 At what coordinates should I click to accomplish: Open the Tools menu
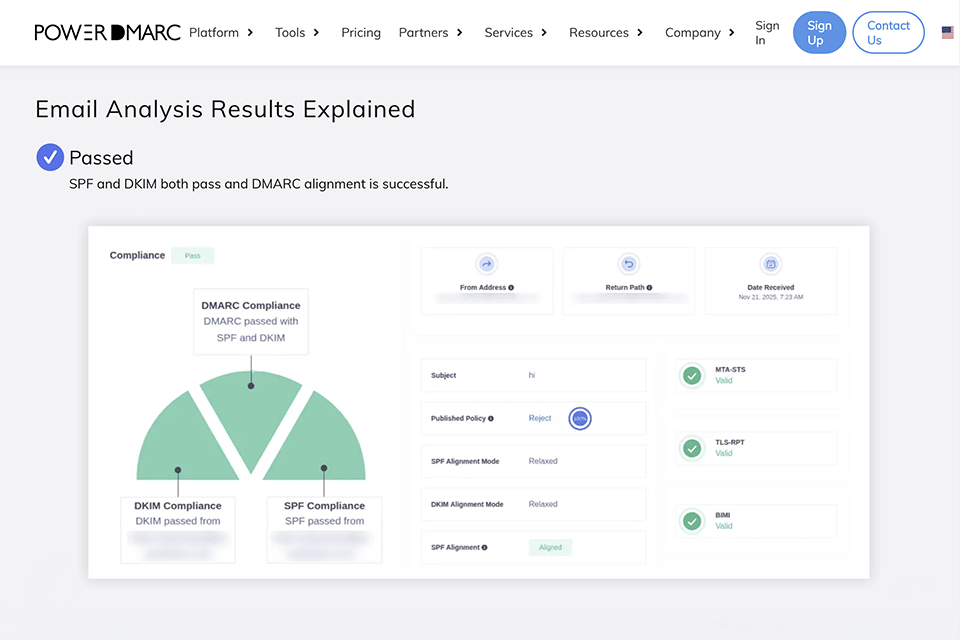290,32
